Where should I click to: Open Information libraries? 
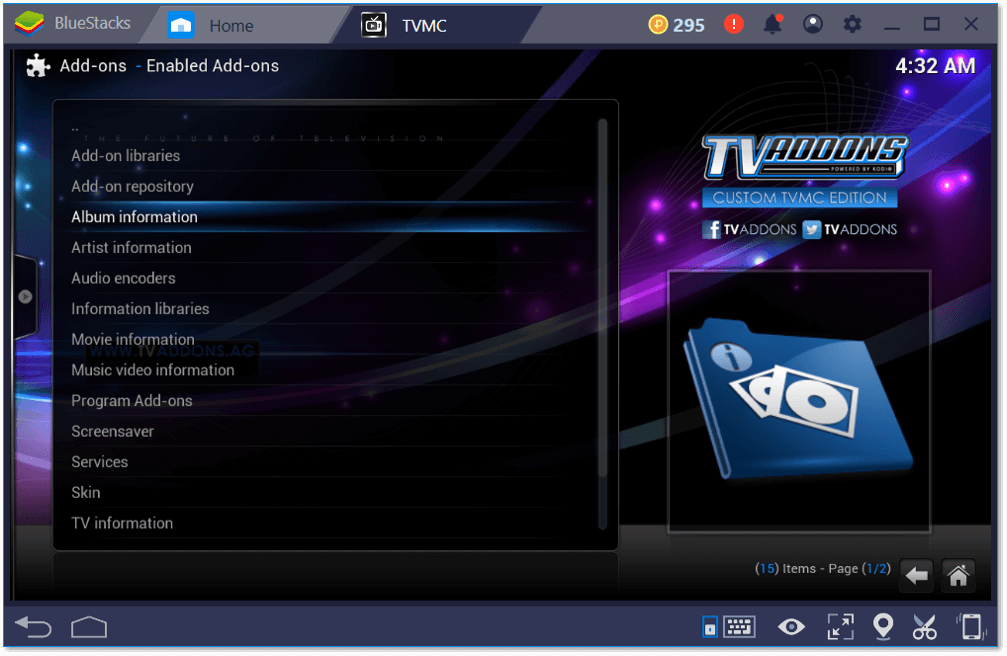tap(328, 309)
